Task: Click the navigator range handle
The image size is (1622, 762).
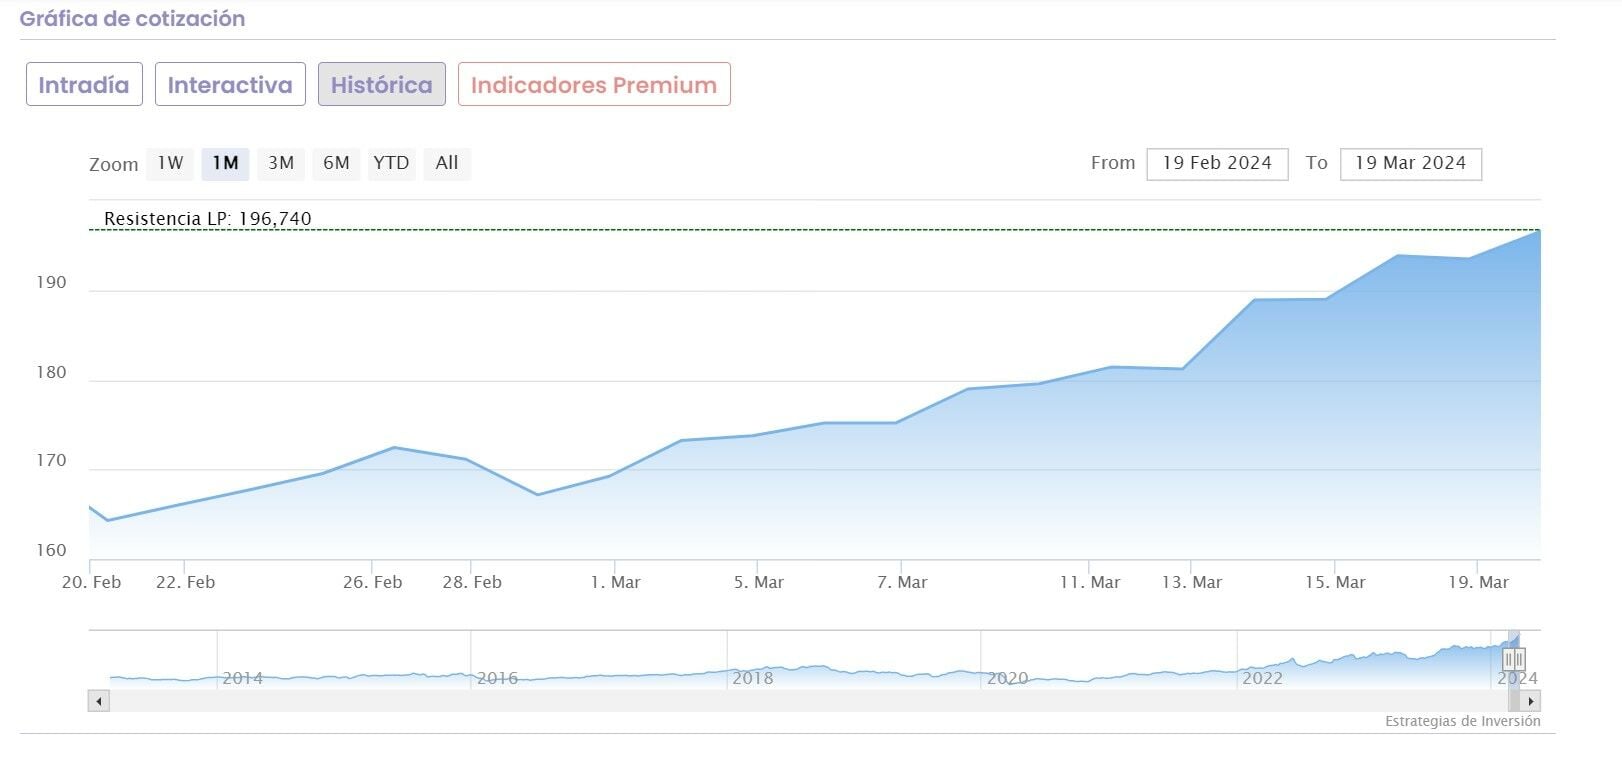Action: click(1514, 659)
